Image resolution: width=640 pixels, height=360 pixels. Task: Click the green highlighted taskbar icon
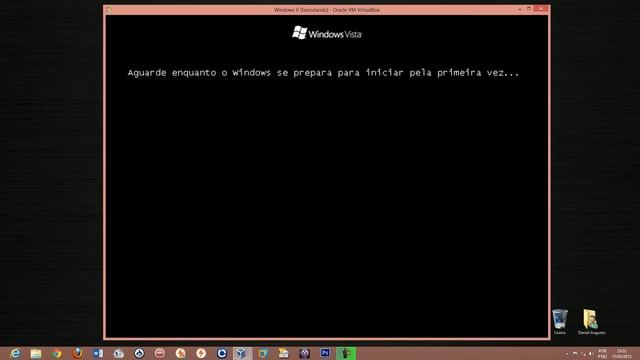click(346, 353)
